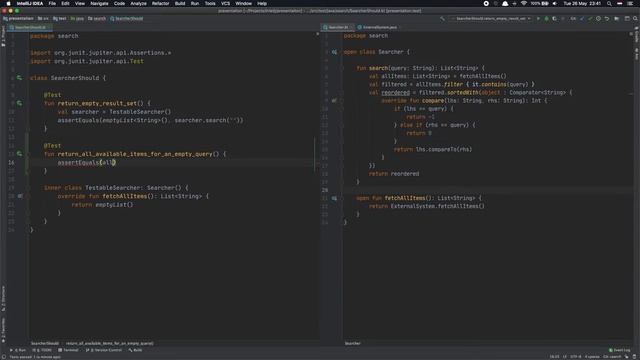Image resolution: width=640 pixels, height=360 pixels.
Task: Open the Build menu
Action: click(180, 3)
